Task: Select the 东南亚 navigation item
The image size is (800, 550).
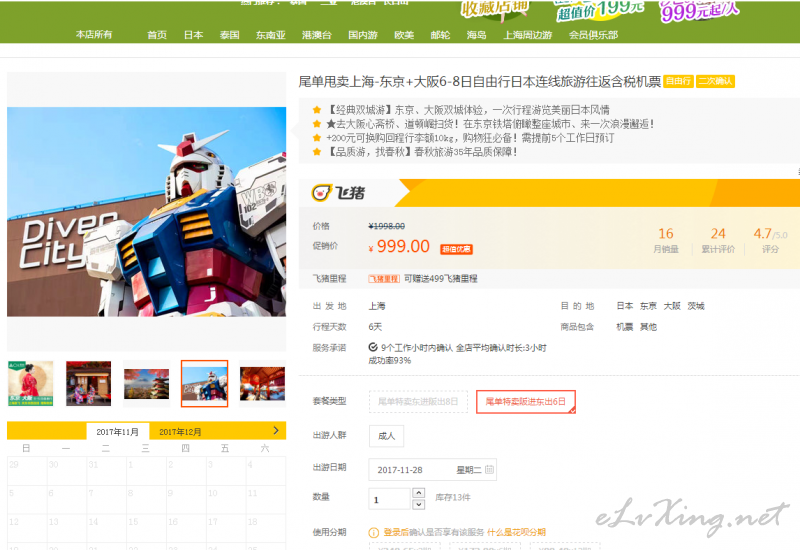Action: [270, 35]
